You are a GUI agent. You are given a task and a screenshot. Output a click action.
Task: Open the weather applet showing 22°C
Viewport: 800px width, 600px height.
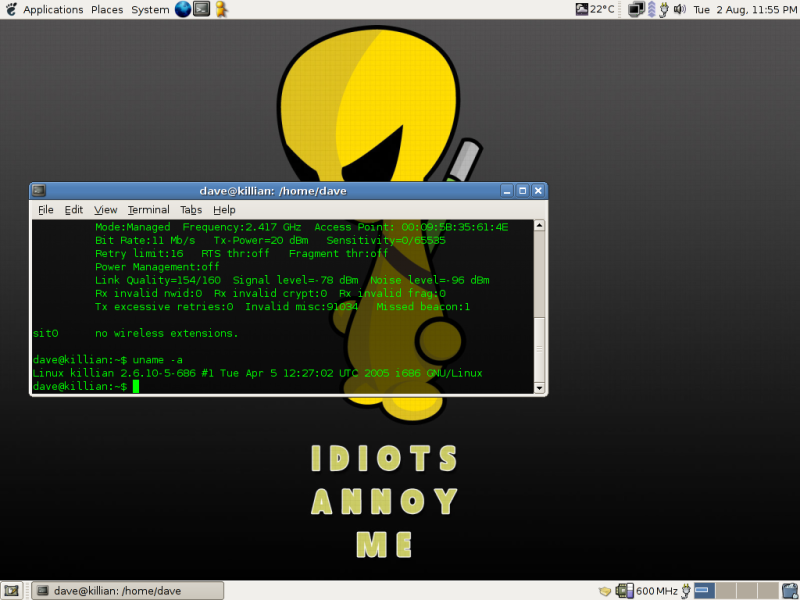[x=595, y=9]
